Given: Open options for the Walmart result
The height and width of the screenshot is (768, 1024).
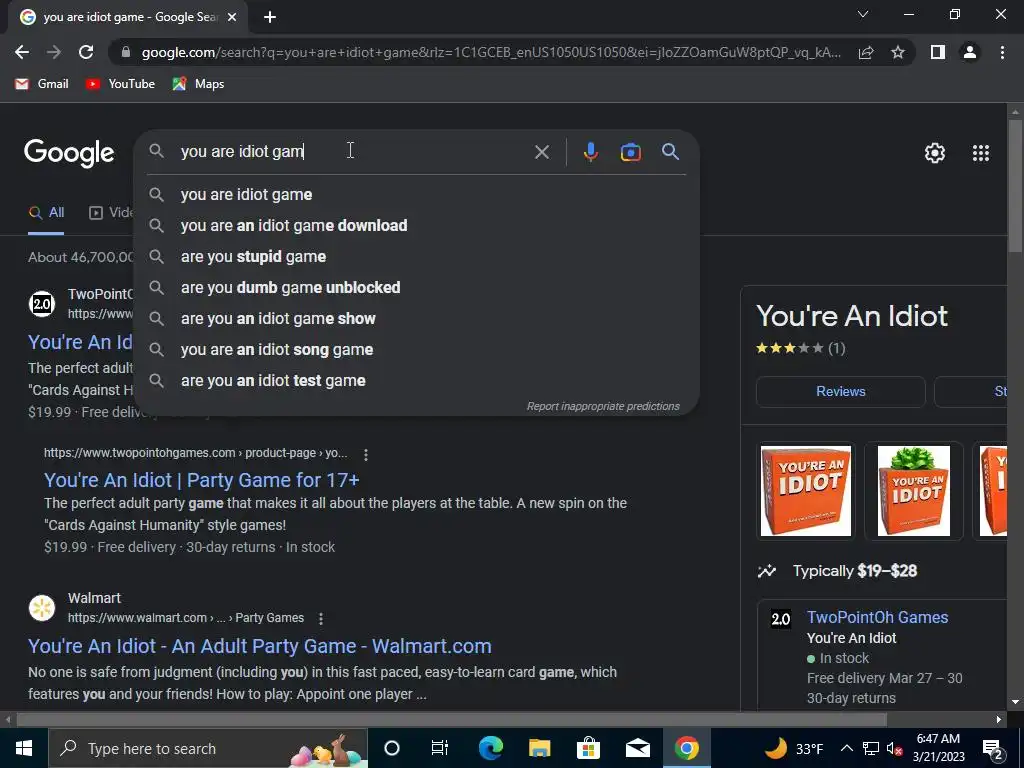Looking at the screenshot, I should pos(321,618).
